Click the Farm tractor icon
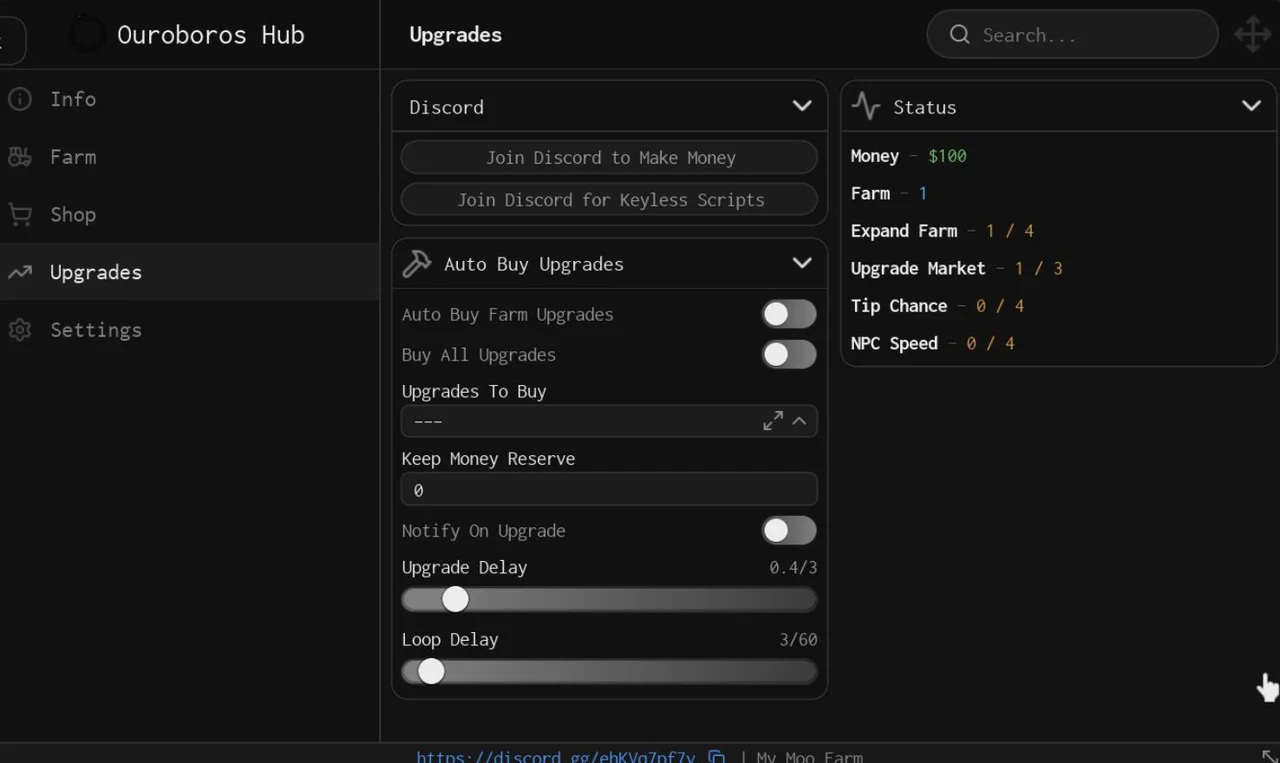 19,157
